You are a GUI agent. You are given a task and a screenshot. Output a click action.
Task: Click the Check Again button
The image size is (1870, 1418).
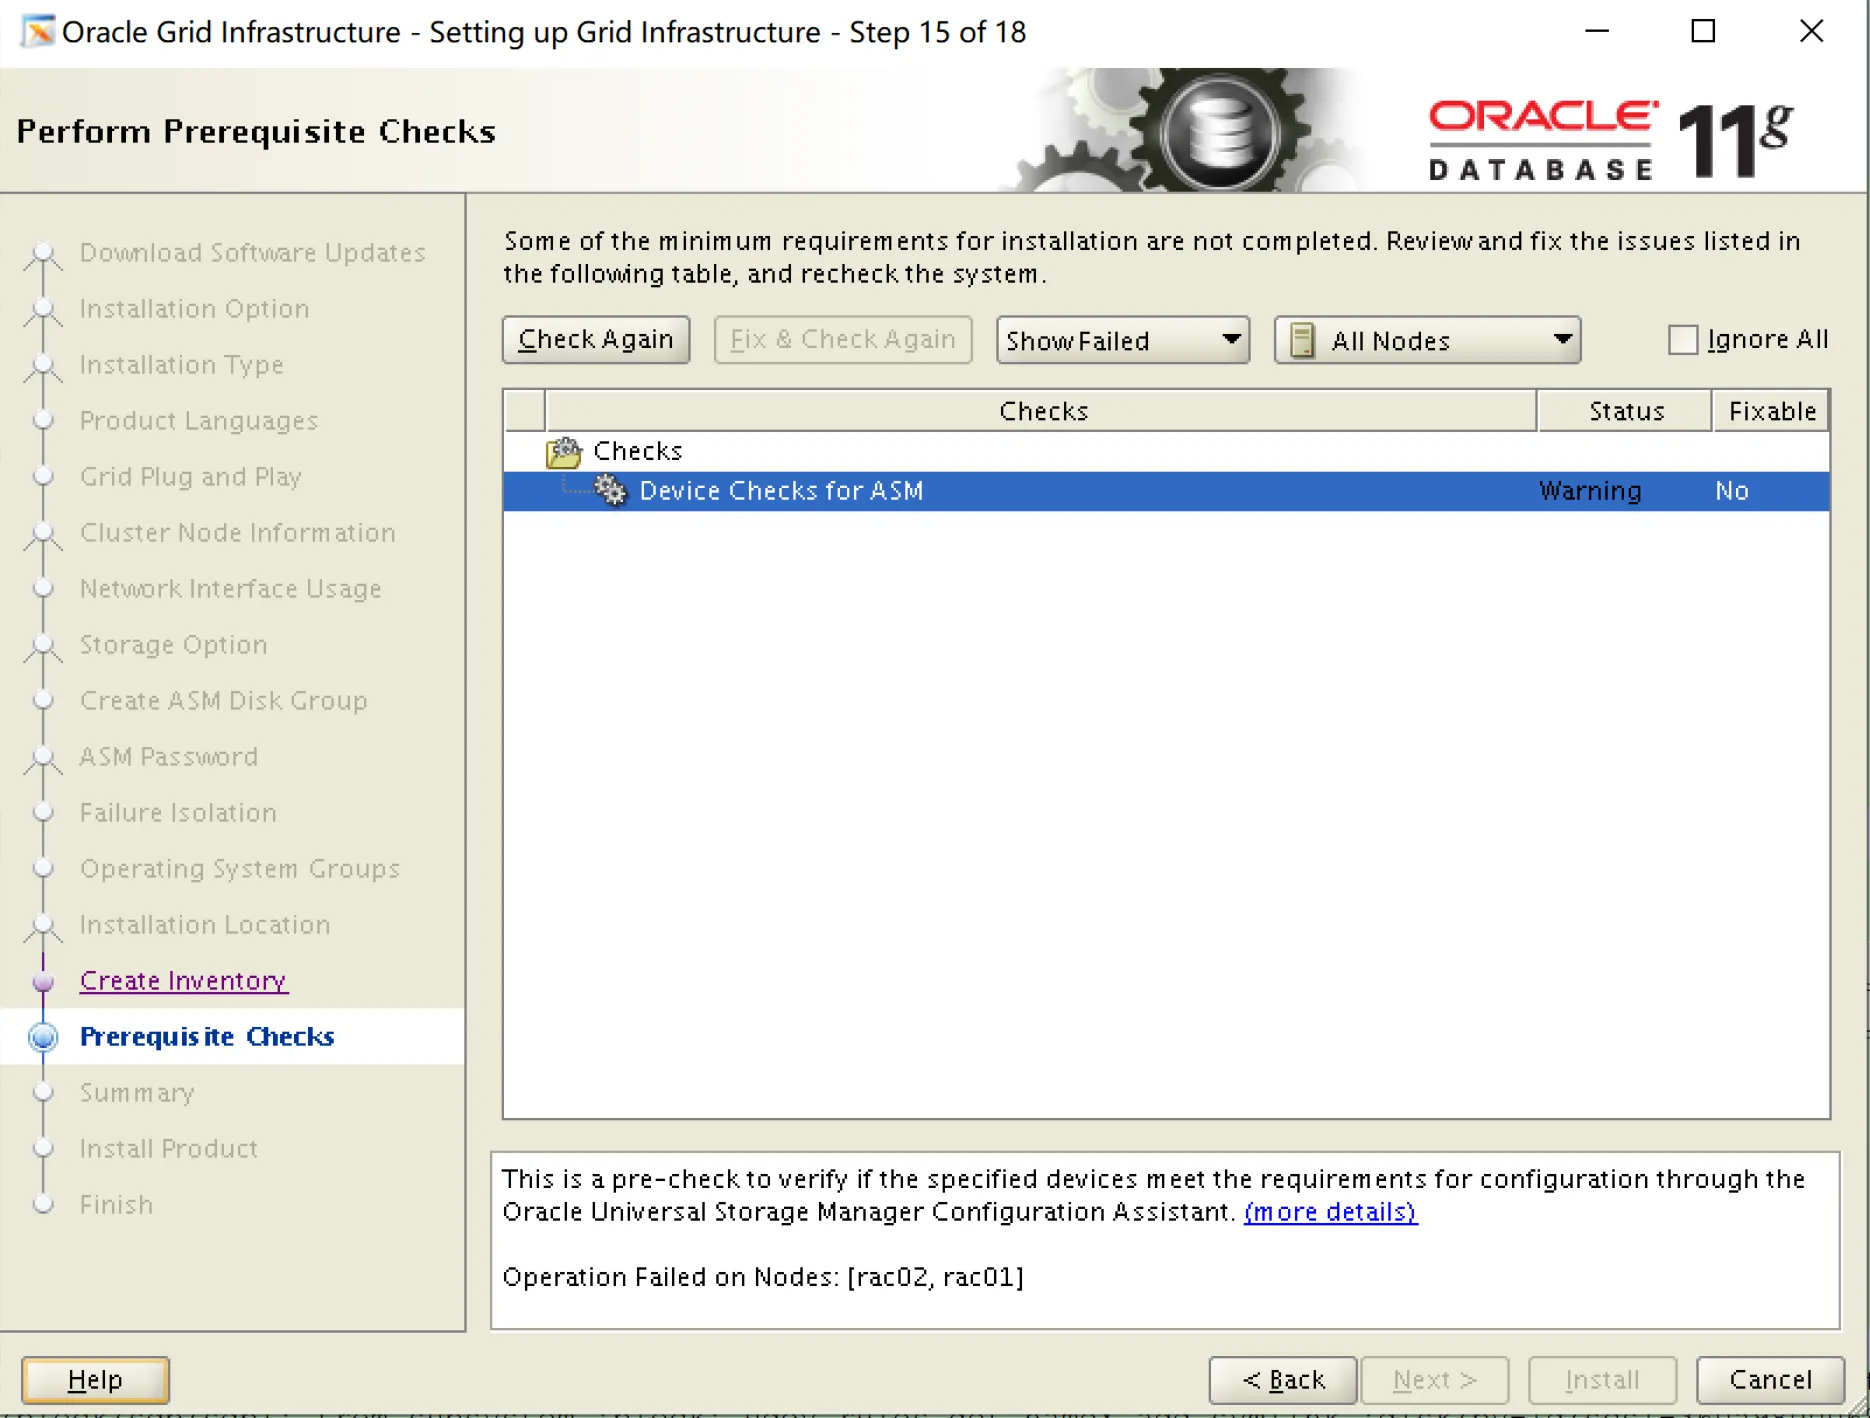(595, 339)
